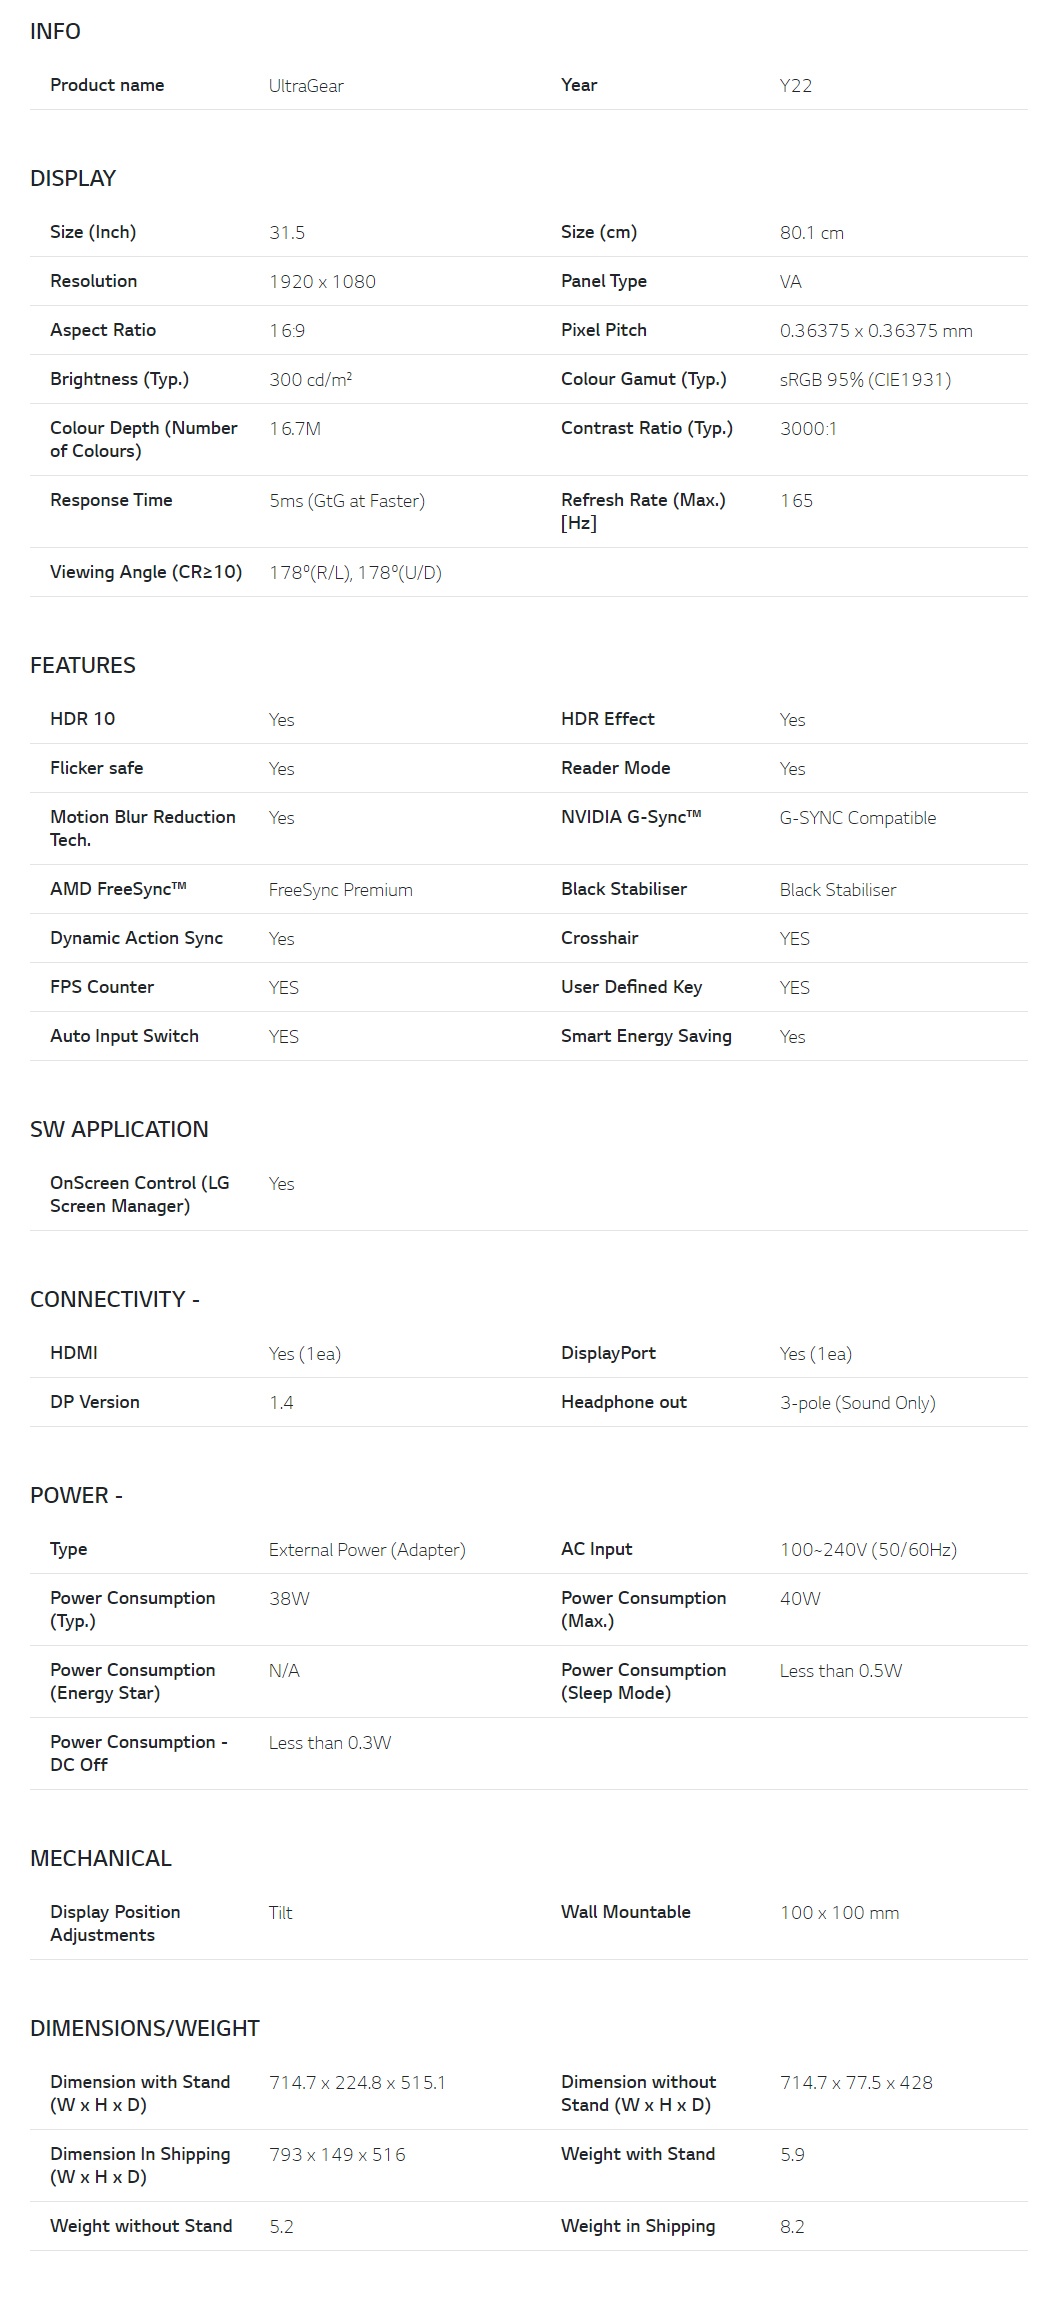Click the sRGB 95% (CIE1931) value
The width and height of the screenshot is (1058, 2306).
(x=865, y=380)
